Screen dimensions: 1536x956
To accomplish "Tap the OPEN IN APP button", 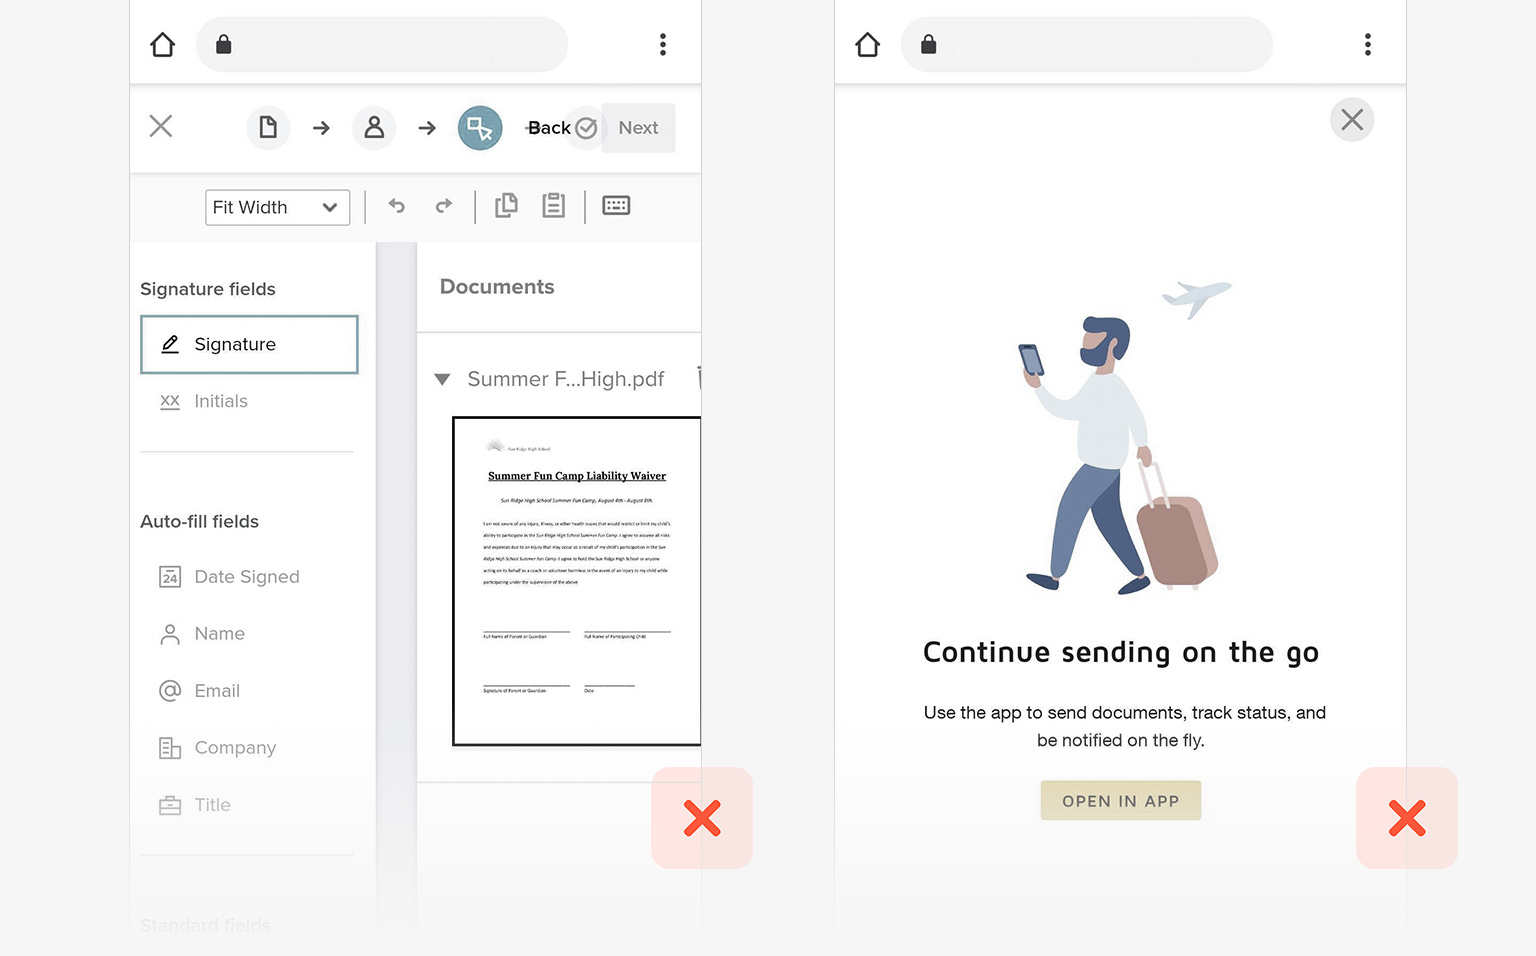I will (x=1120, y=800).
